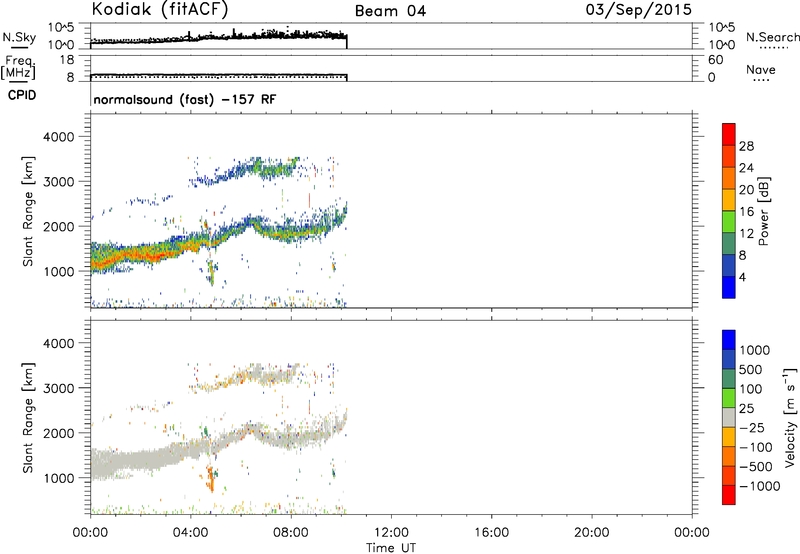Click the '20:00' time tick label
Viewport: 800px width, 554px height.
591,533
